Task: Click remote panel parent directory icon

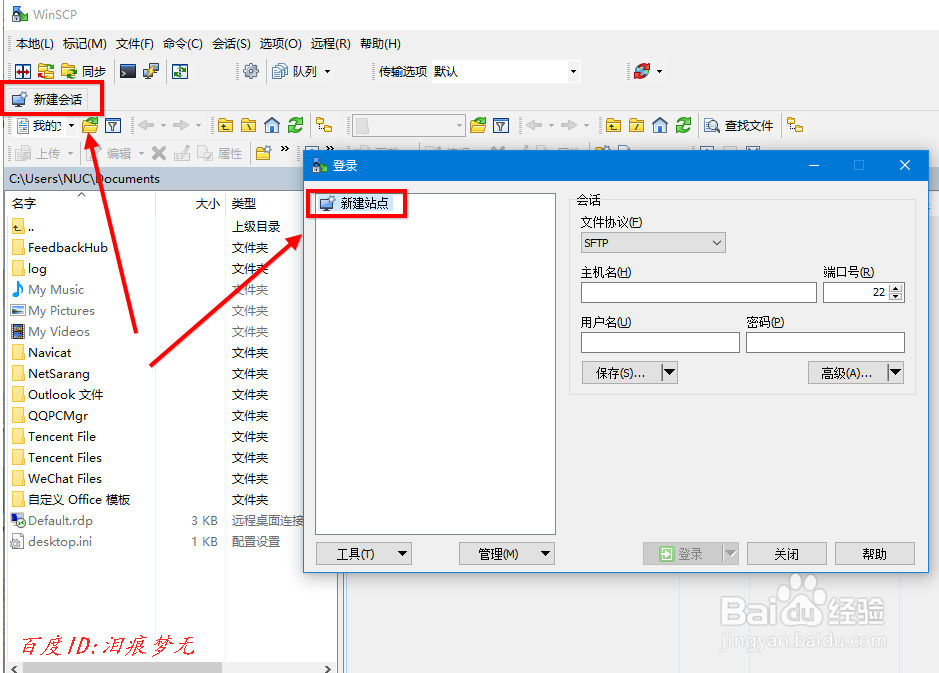Action: point(613,126)
